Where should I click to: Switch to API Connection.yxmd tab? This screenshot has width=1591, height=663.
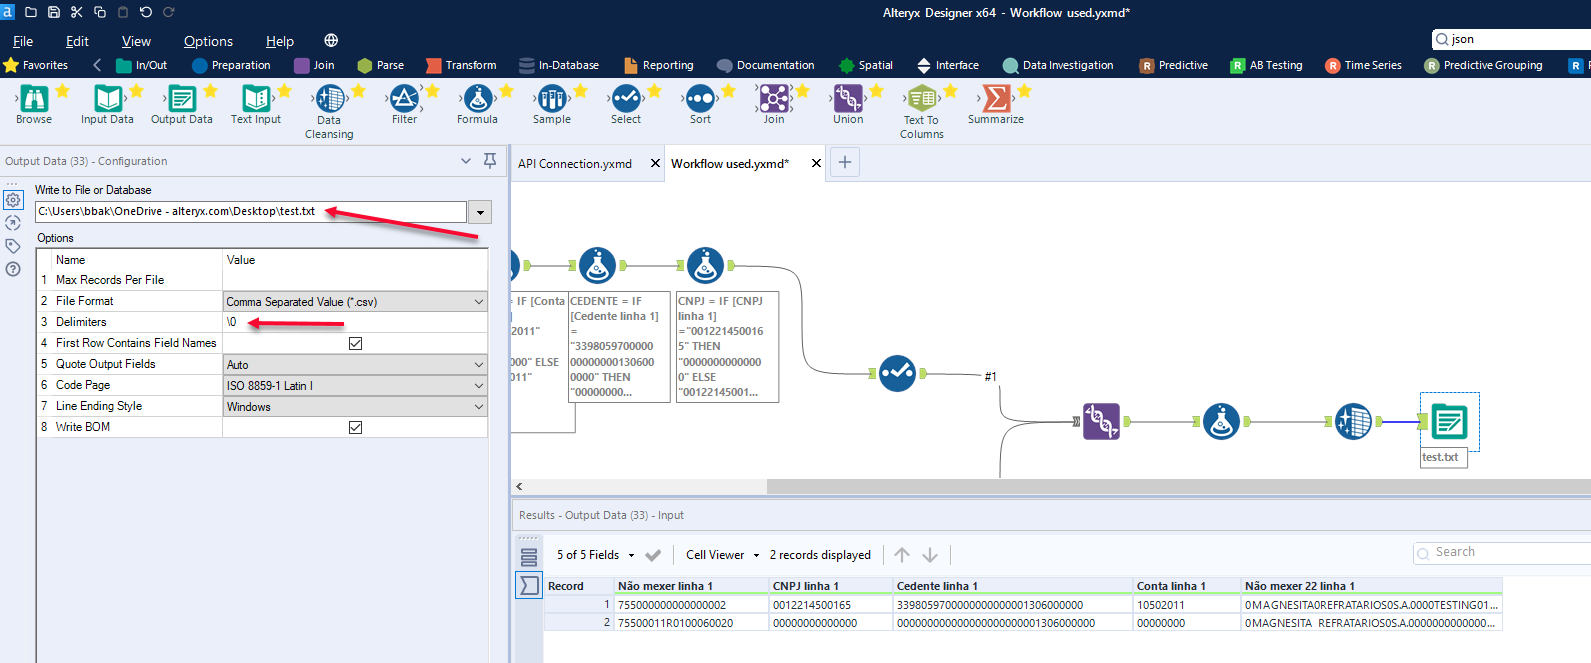click(575, 164)
